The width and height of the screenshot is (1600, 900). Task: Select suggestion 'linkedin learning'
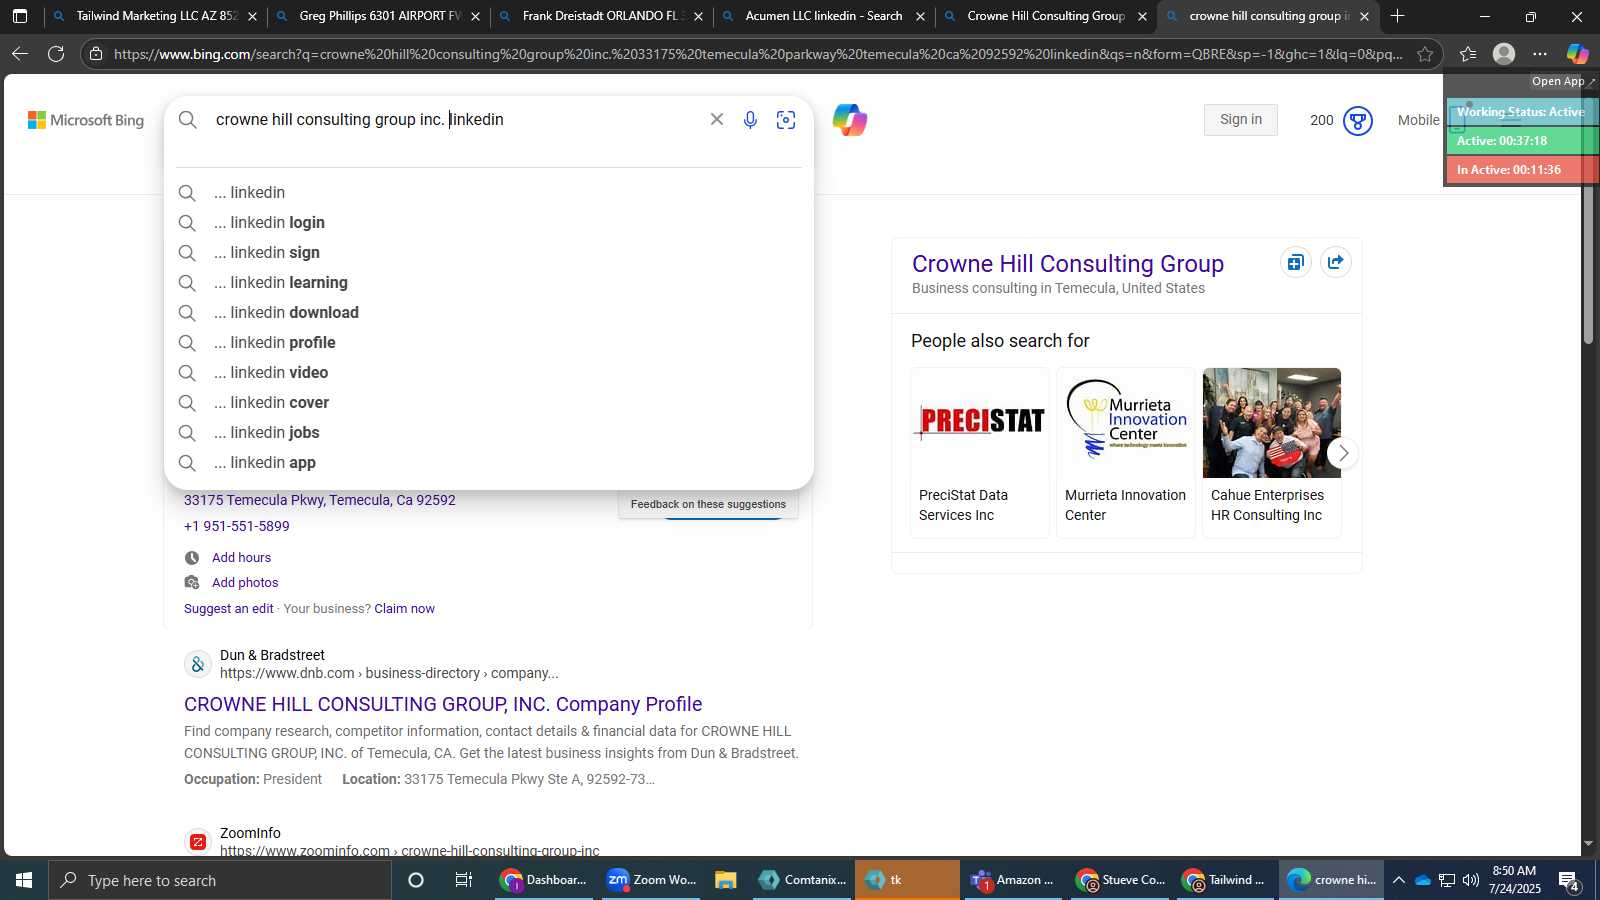489,282
